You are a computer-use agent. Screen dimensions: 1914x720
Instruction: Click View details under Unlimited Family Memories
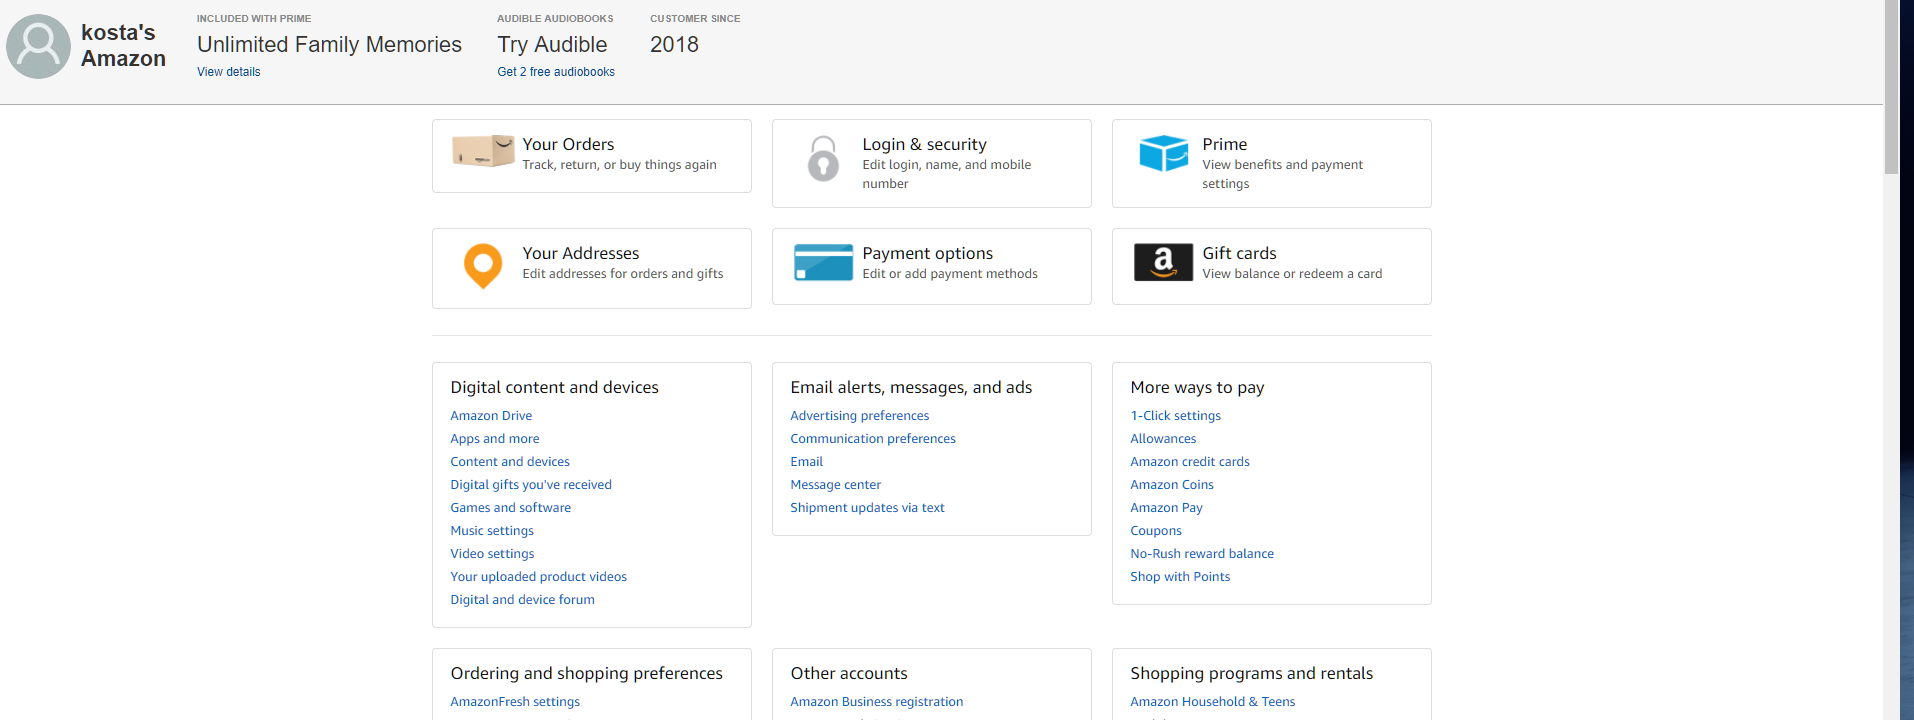click(x=228, y=72)
